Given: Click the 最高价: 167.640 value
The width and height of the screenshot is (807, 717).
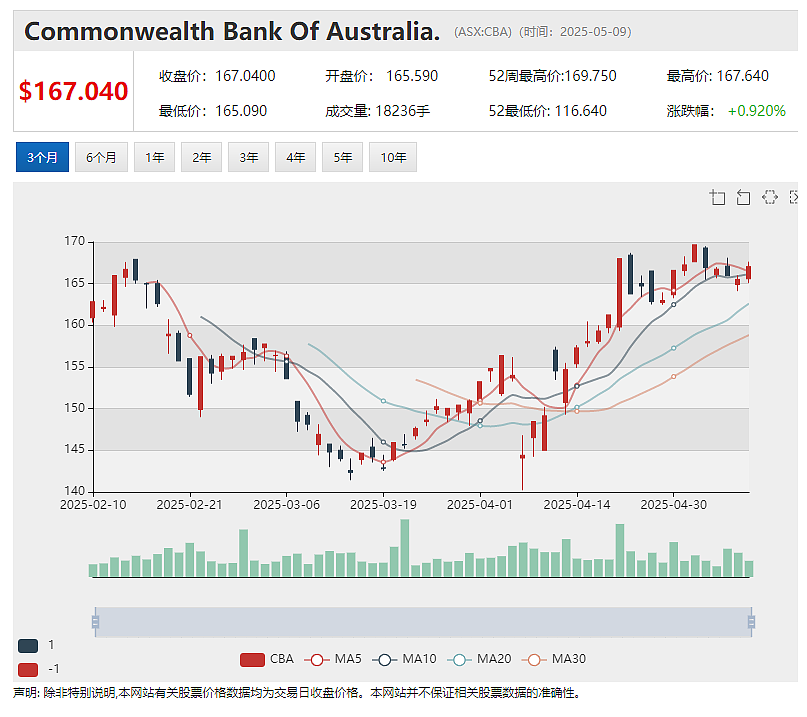Looking at the screenshot, I should (x=717, y=76).
